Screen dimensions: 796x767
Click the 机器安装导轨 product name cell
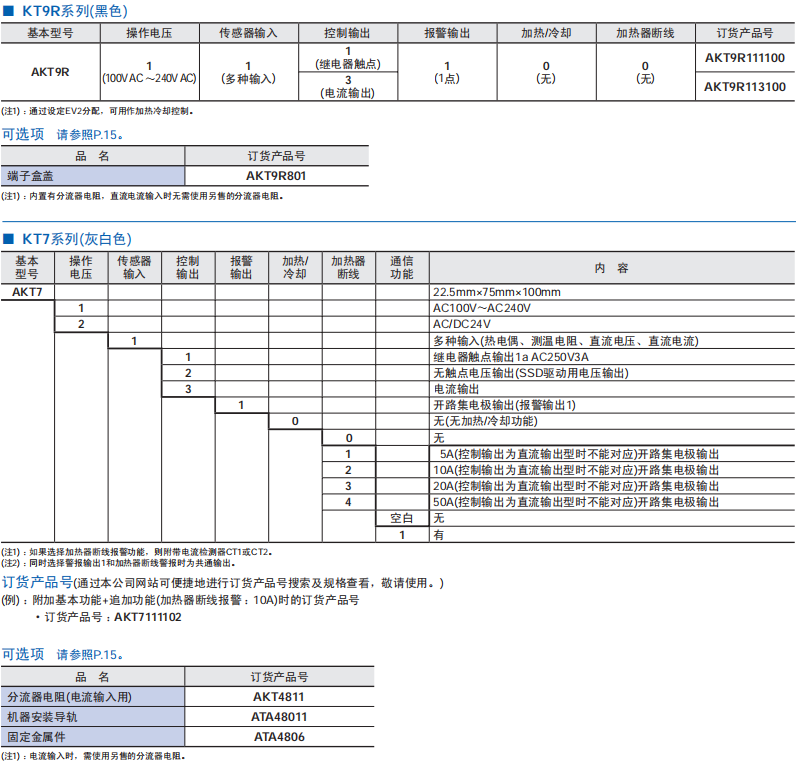click(x=93, y=717)
